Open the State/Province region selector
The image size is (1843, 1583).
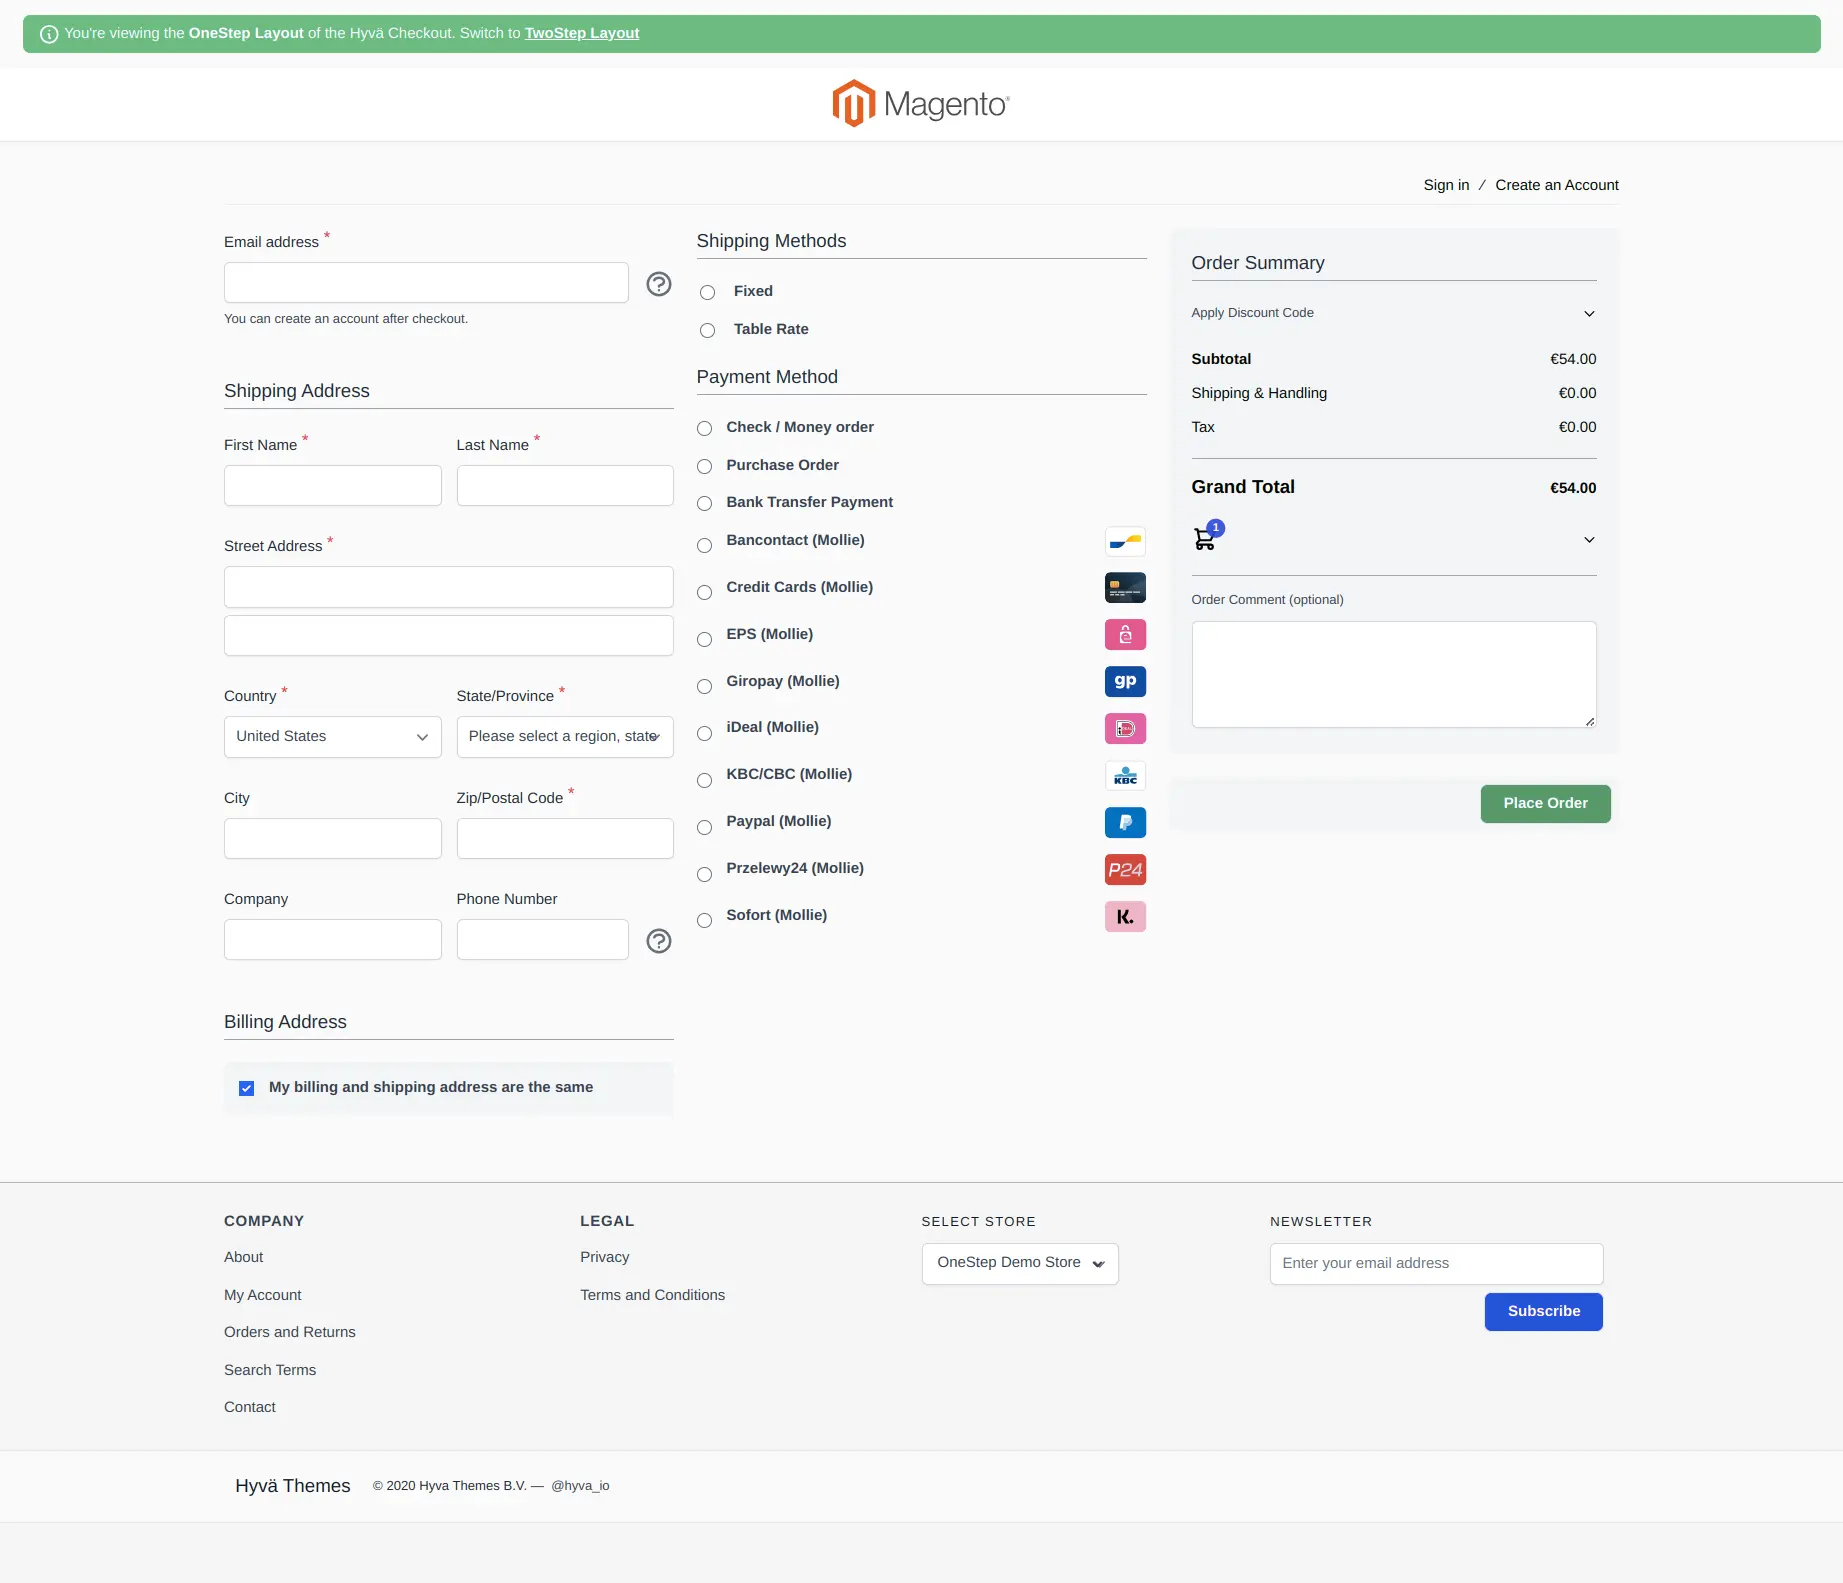(x=564, y=736)
